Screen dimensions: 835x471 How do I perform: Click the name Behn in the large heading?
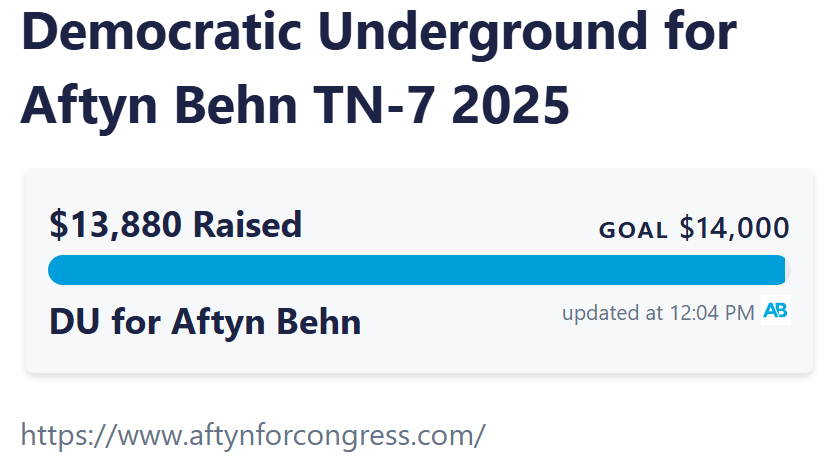click(x=252, y=103)
